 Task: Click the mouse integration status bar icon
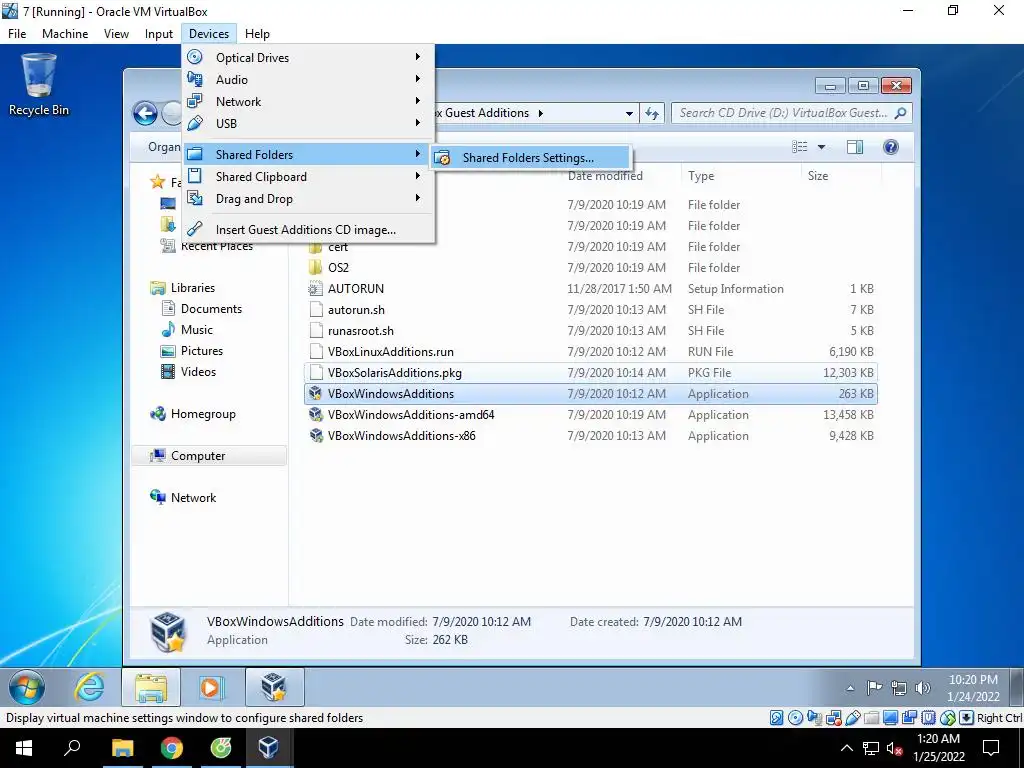point(948,718)
